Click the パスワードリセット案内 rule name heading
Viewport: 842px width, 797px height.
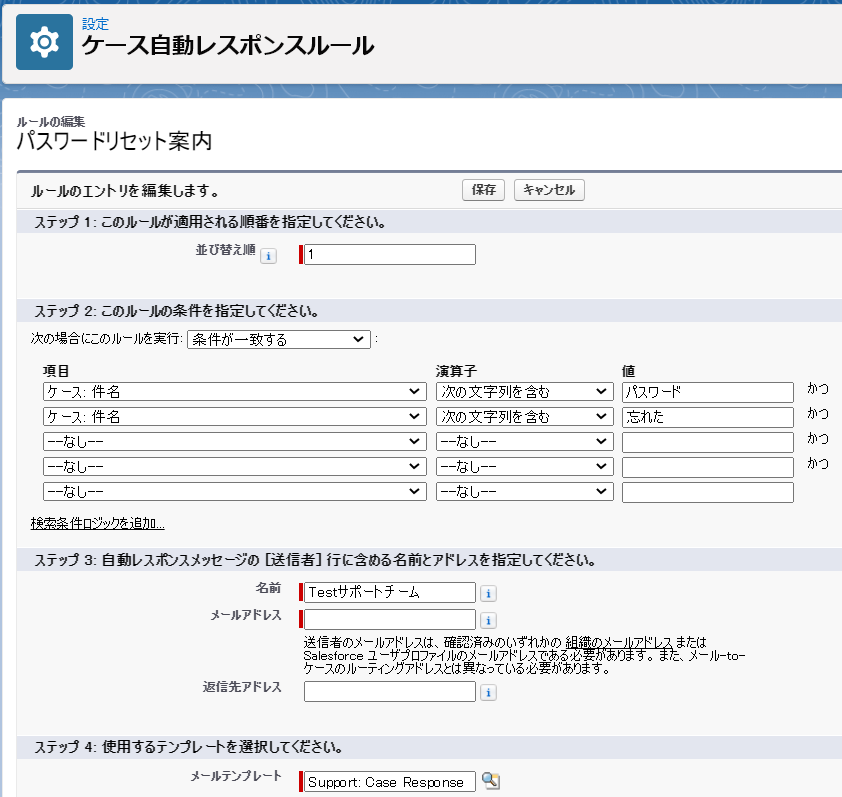(x=114, y=141)
